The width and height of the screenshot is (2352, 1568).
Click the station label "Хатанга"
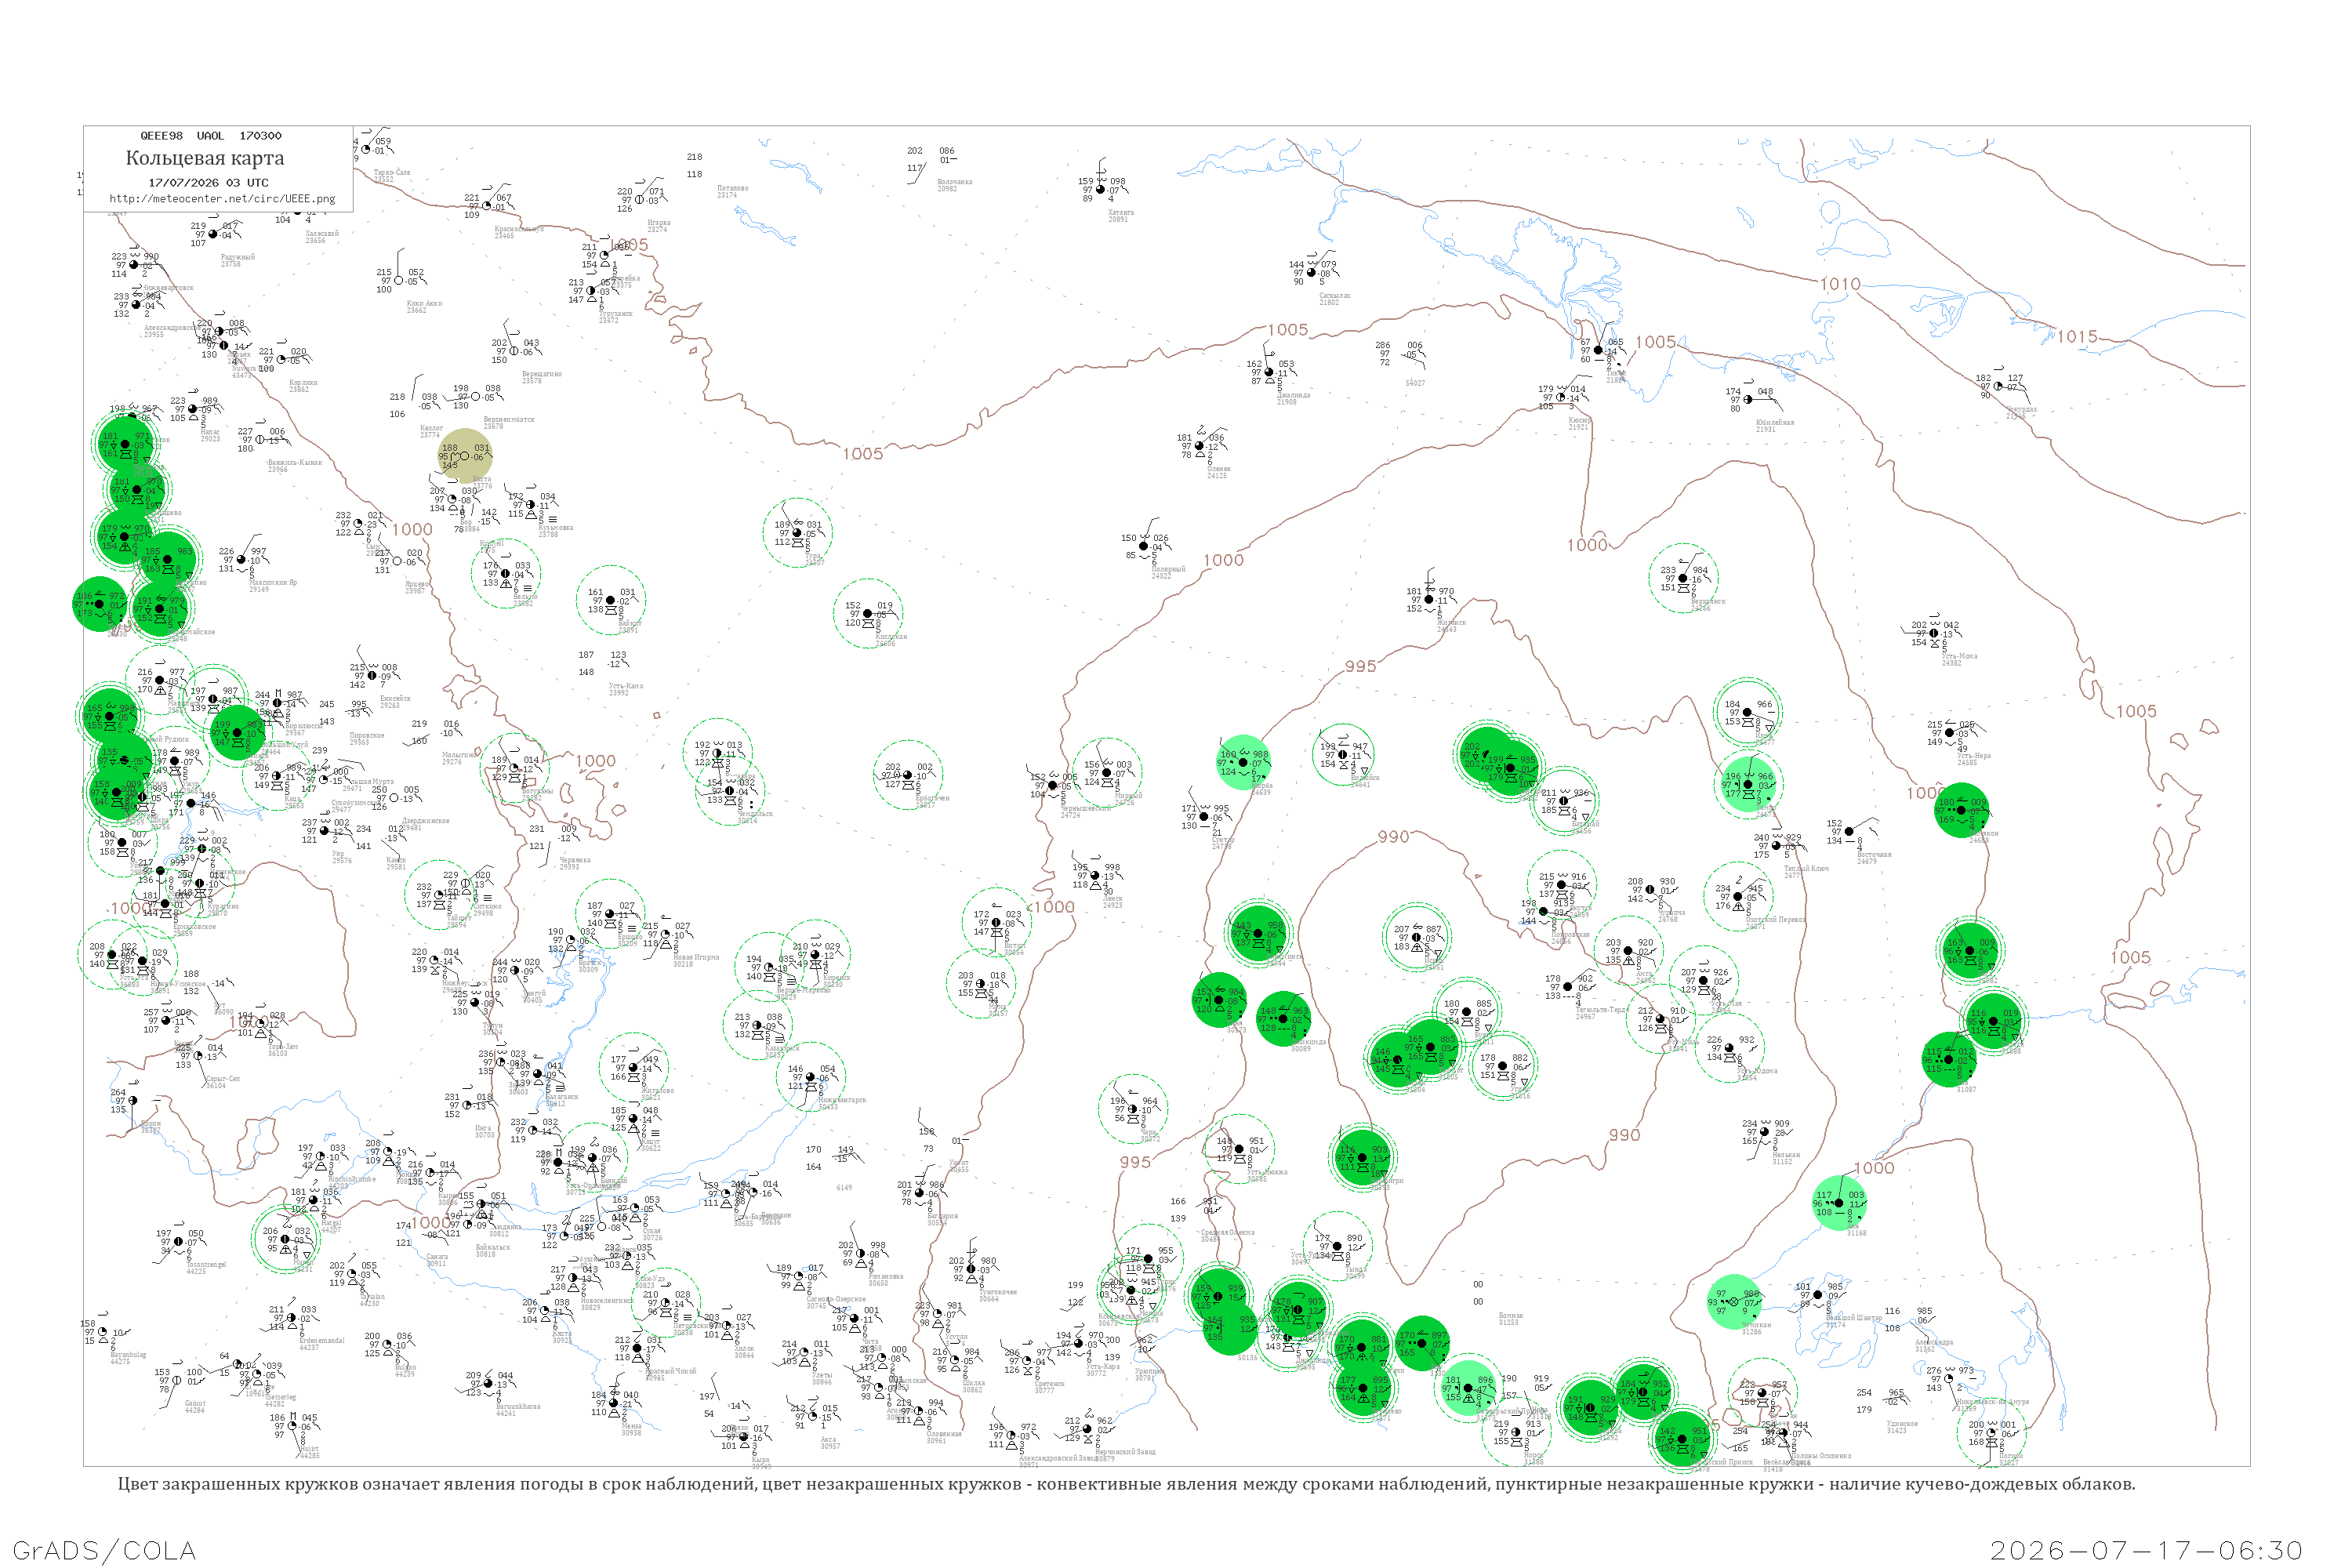coord(1121,212)
